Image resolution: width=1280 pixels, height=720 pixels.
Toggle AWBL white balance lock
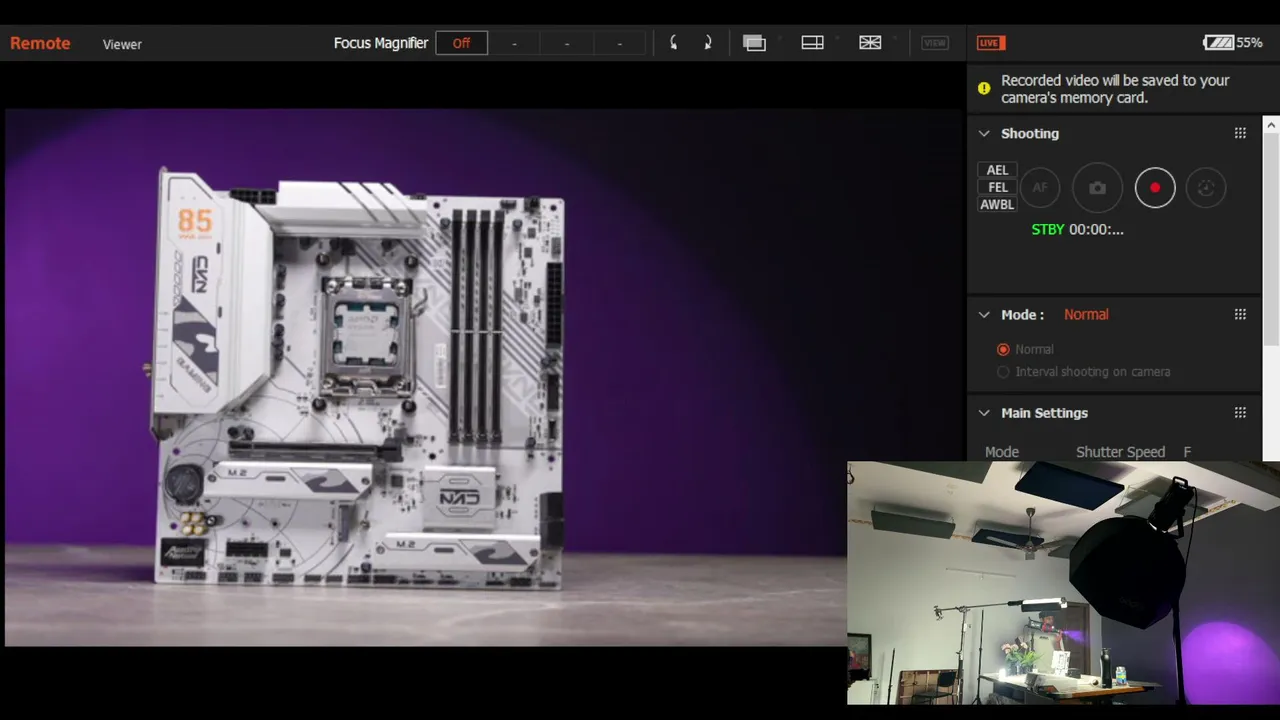[x=997, y=204]
